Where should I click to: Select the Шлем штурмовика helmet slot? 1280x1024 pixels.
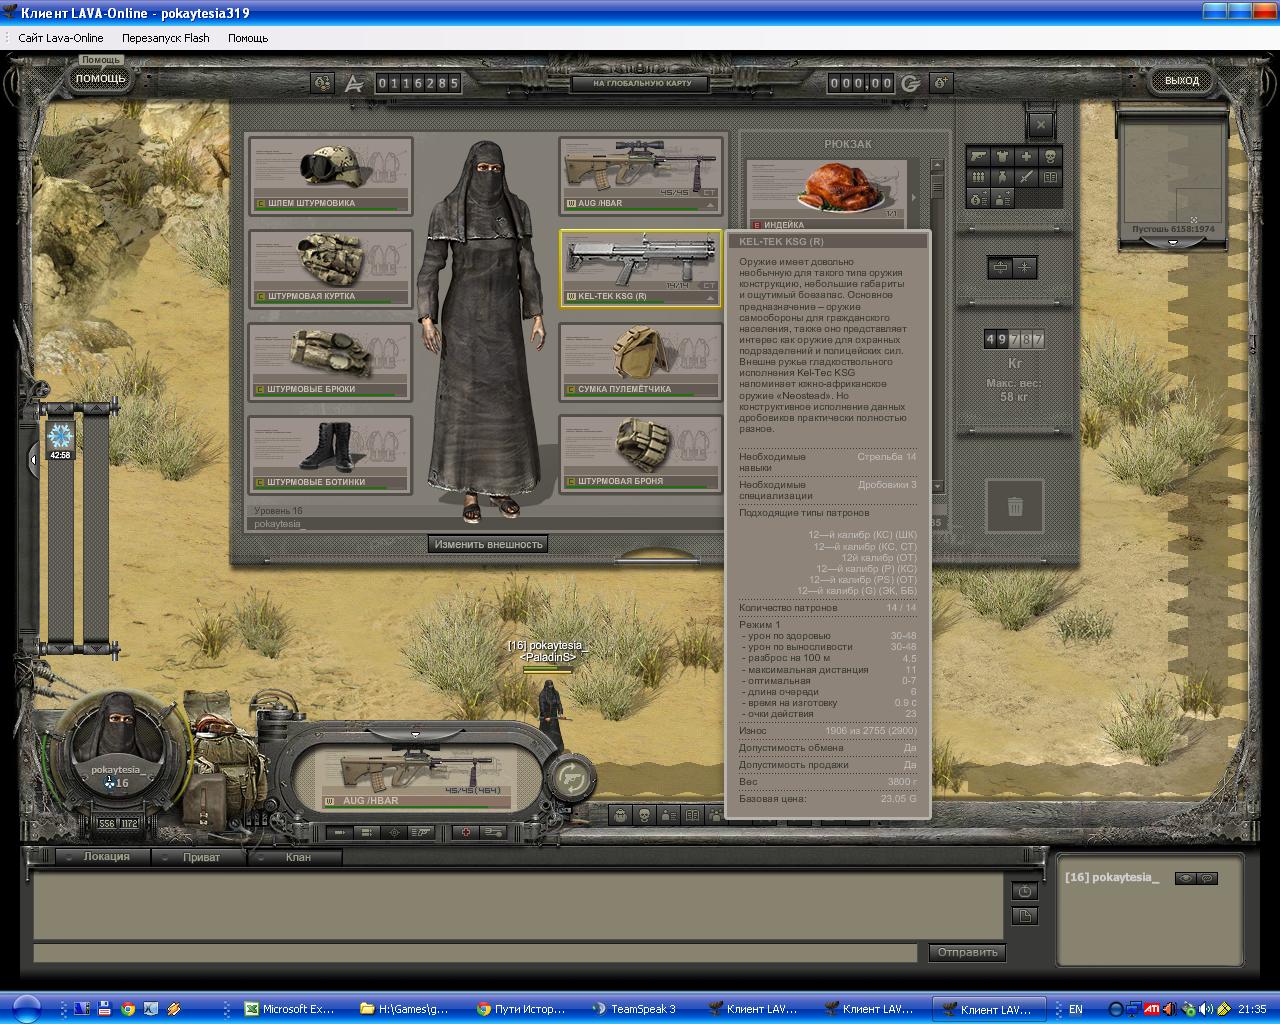pos(331,175)
